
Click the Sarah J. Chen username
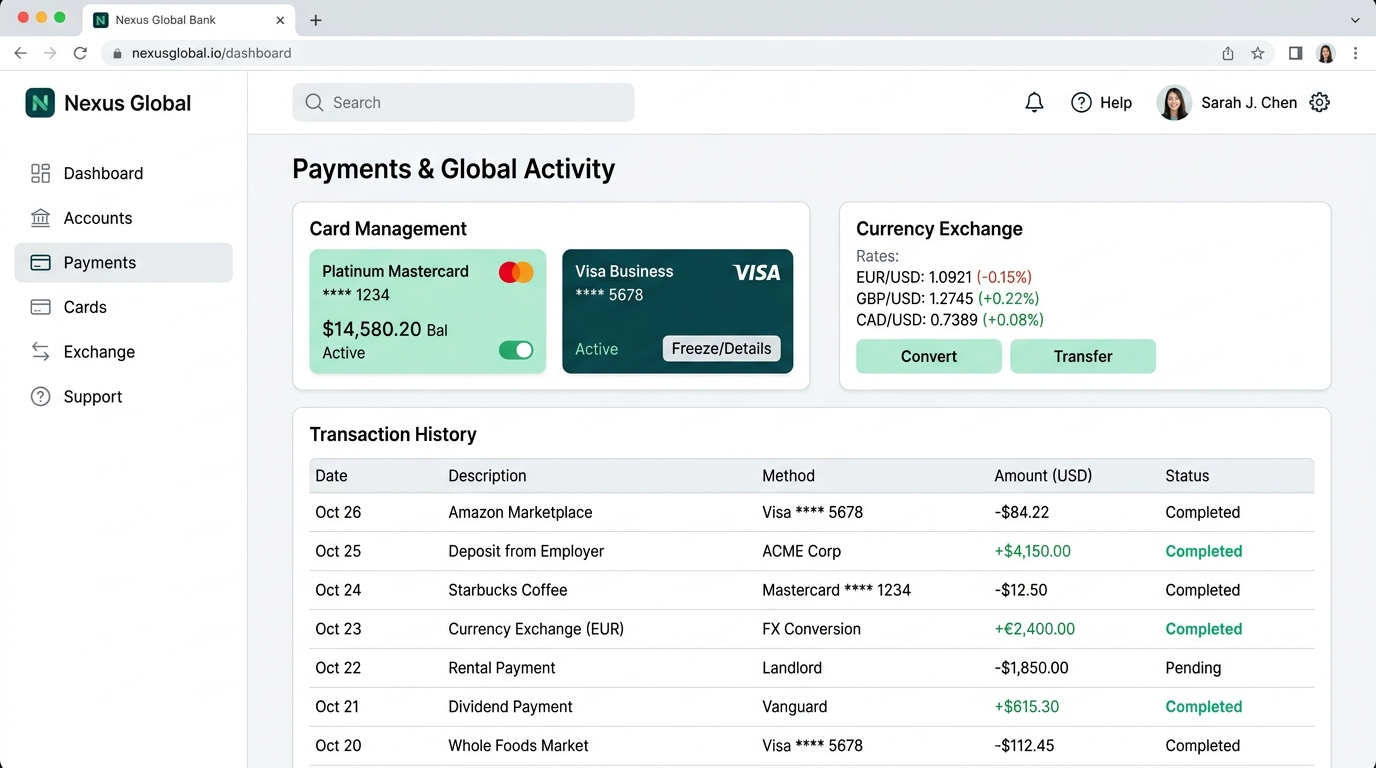[x=1249, y=102]
